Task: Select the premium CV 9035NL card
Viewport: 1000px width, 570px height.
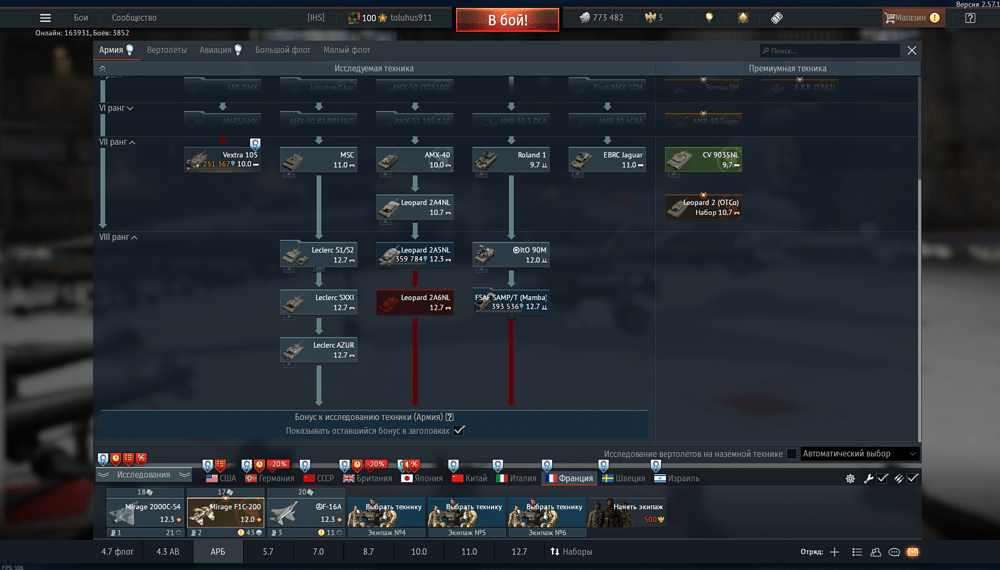Action: tap(703, 159)
